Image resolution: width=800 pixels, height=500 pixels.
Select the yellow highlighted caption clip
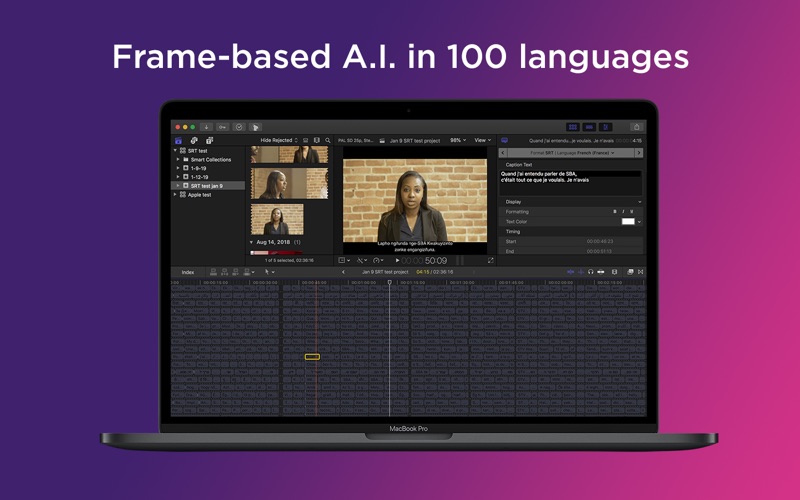[312, 357]
